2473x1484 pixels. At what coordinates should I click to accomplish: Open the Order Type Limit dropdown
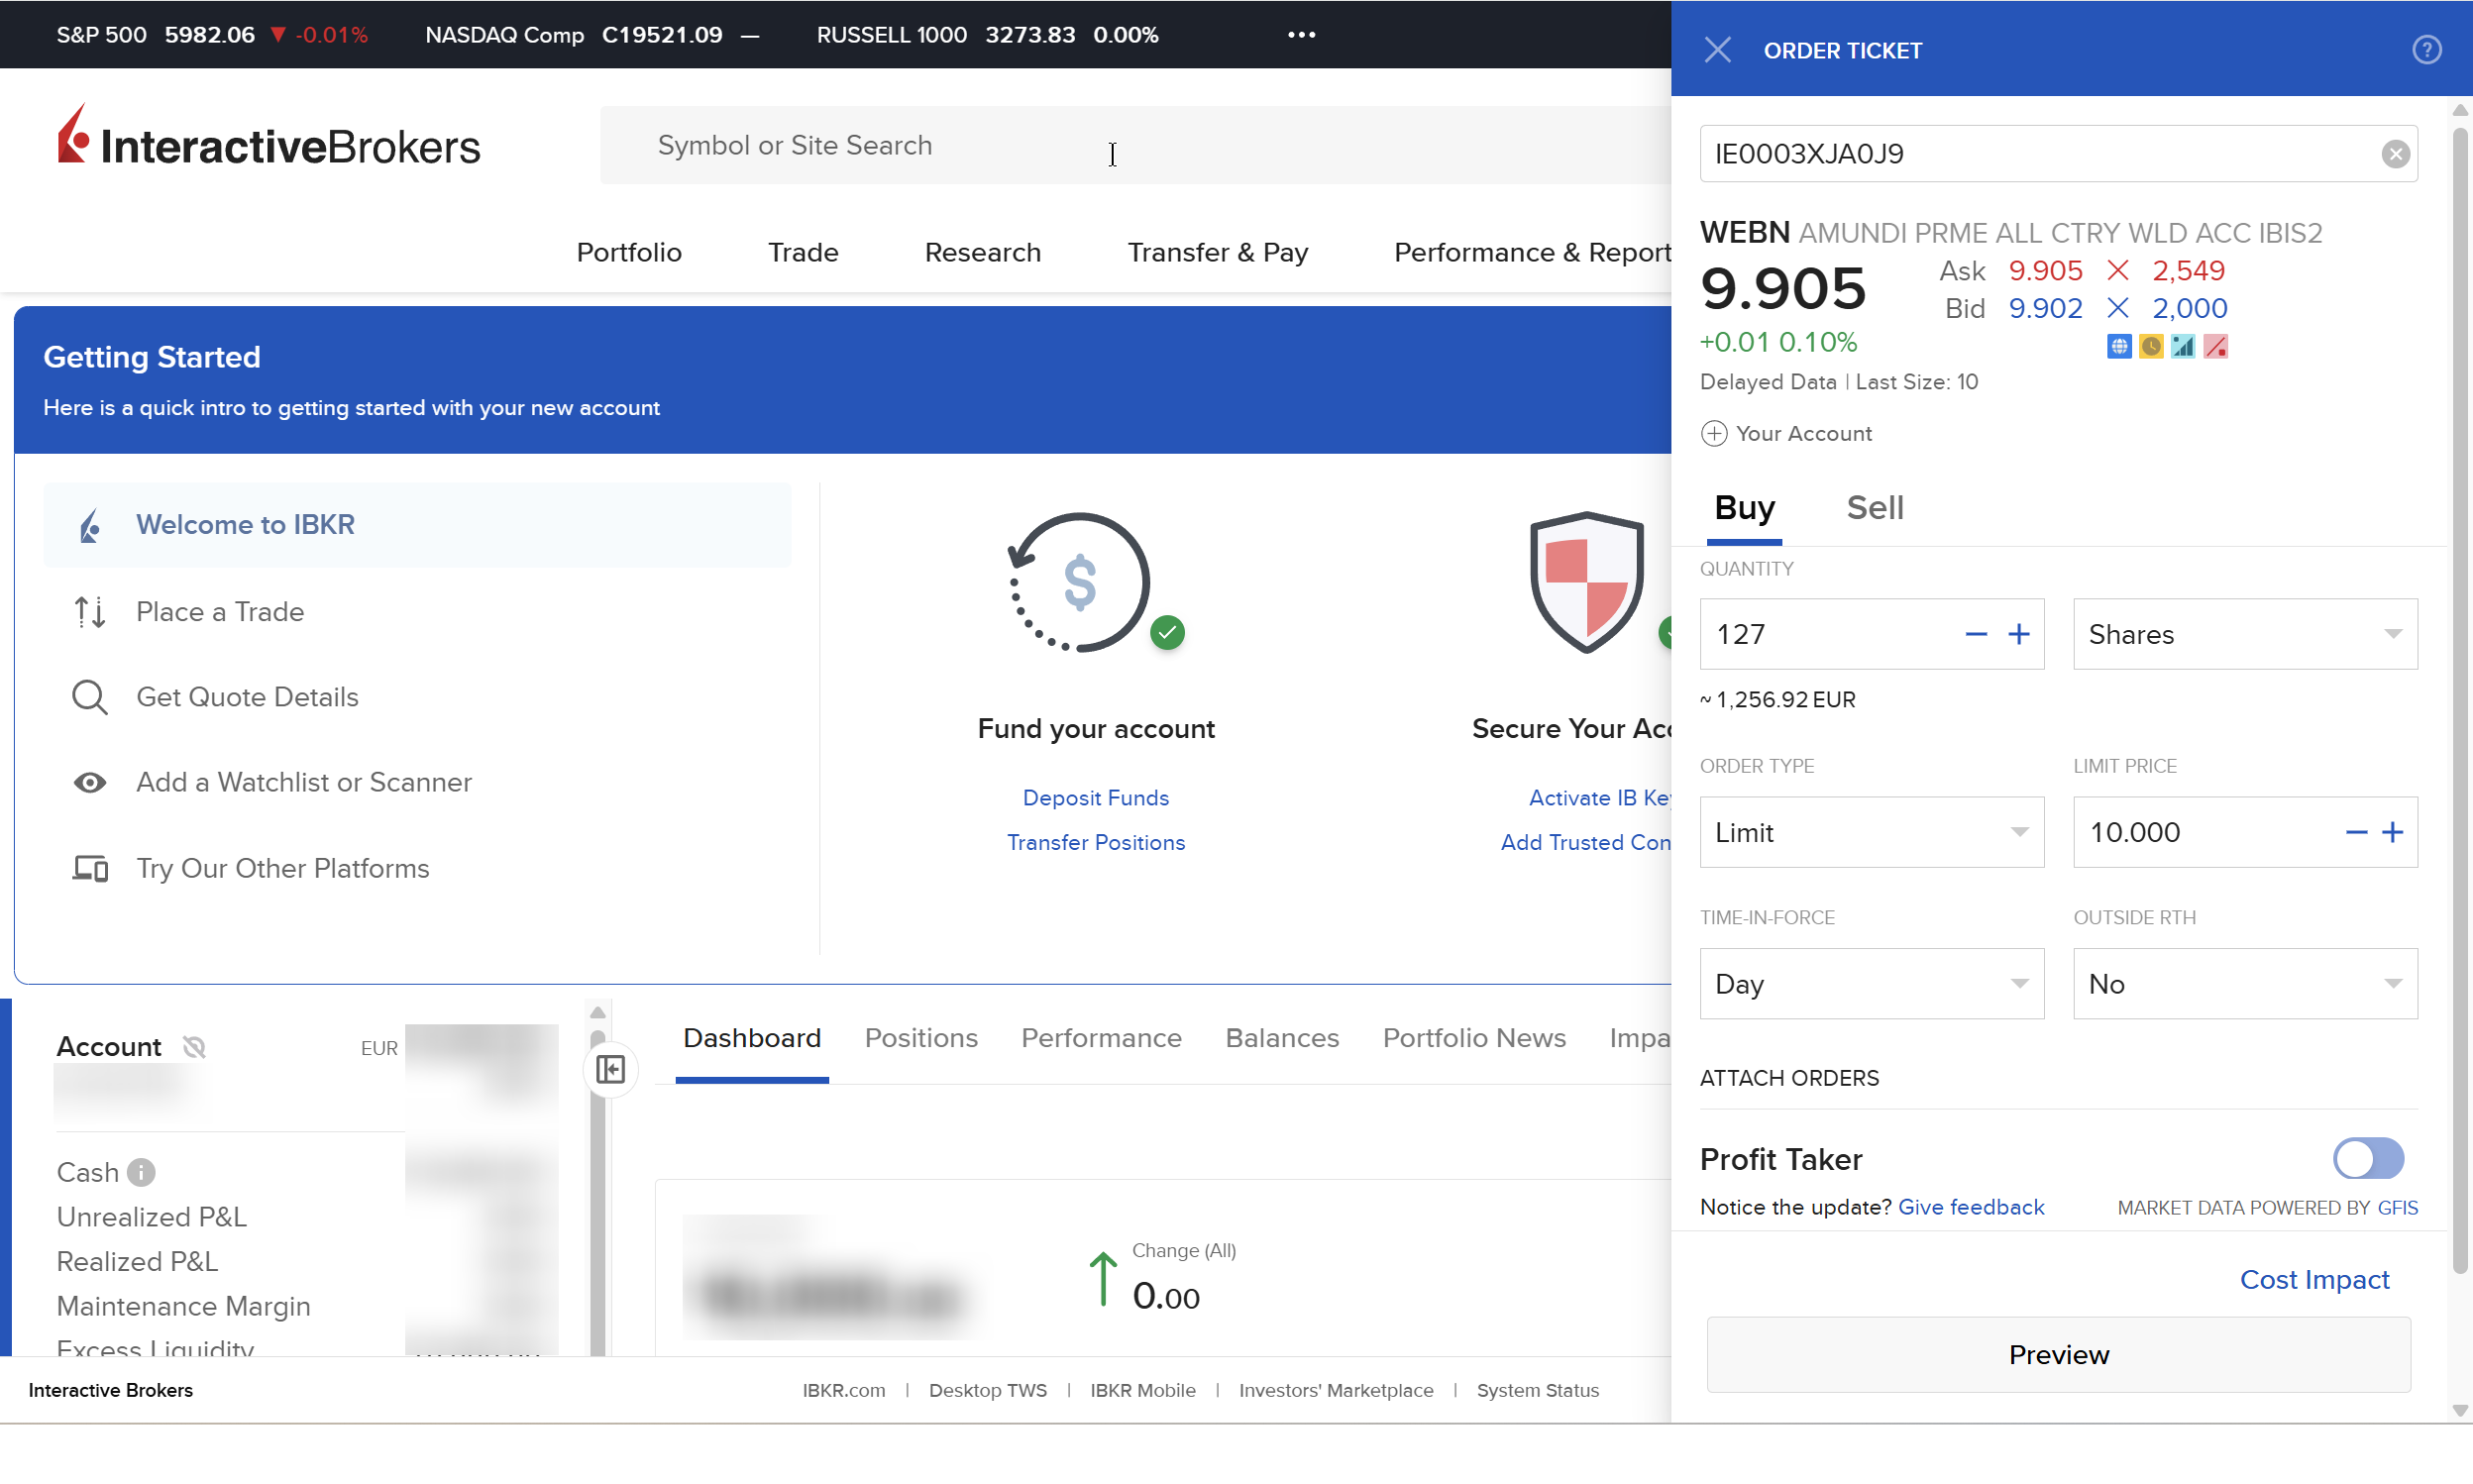click(1871, 832)
